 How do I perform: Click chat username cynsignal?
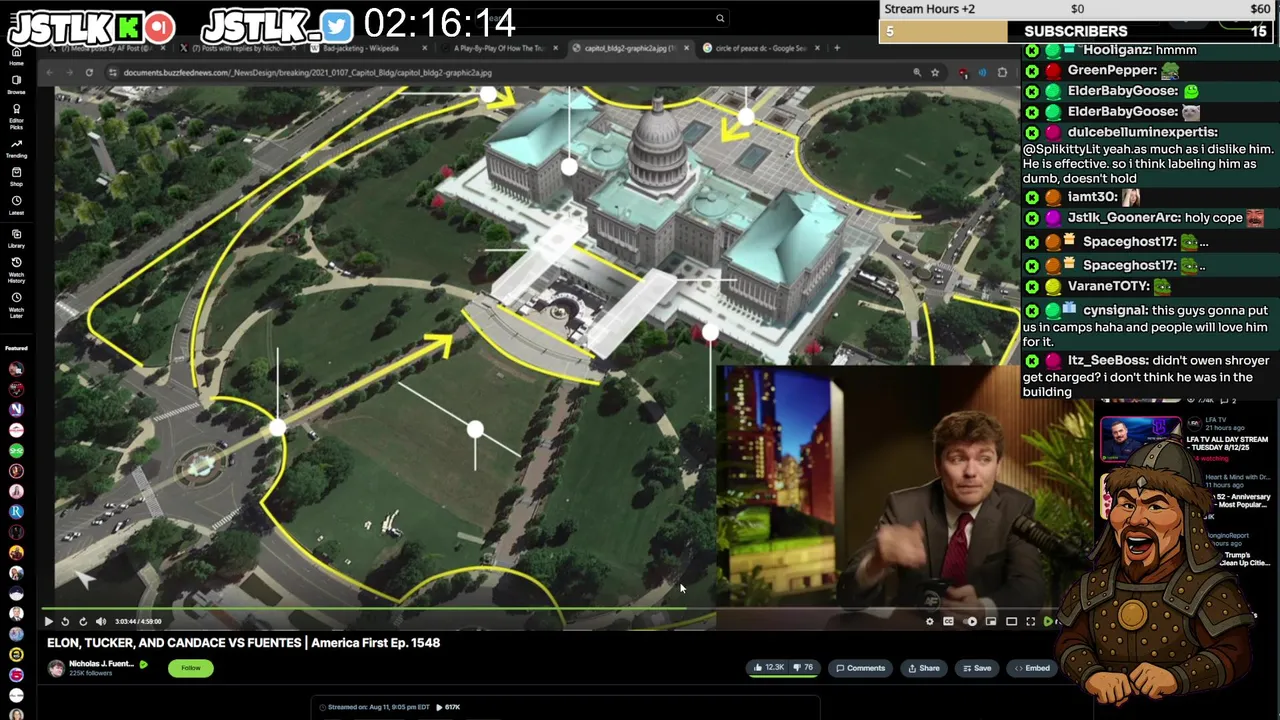[1115, 311]
